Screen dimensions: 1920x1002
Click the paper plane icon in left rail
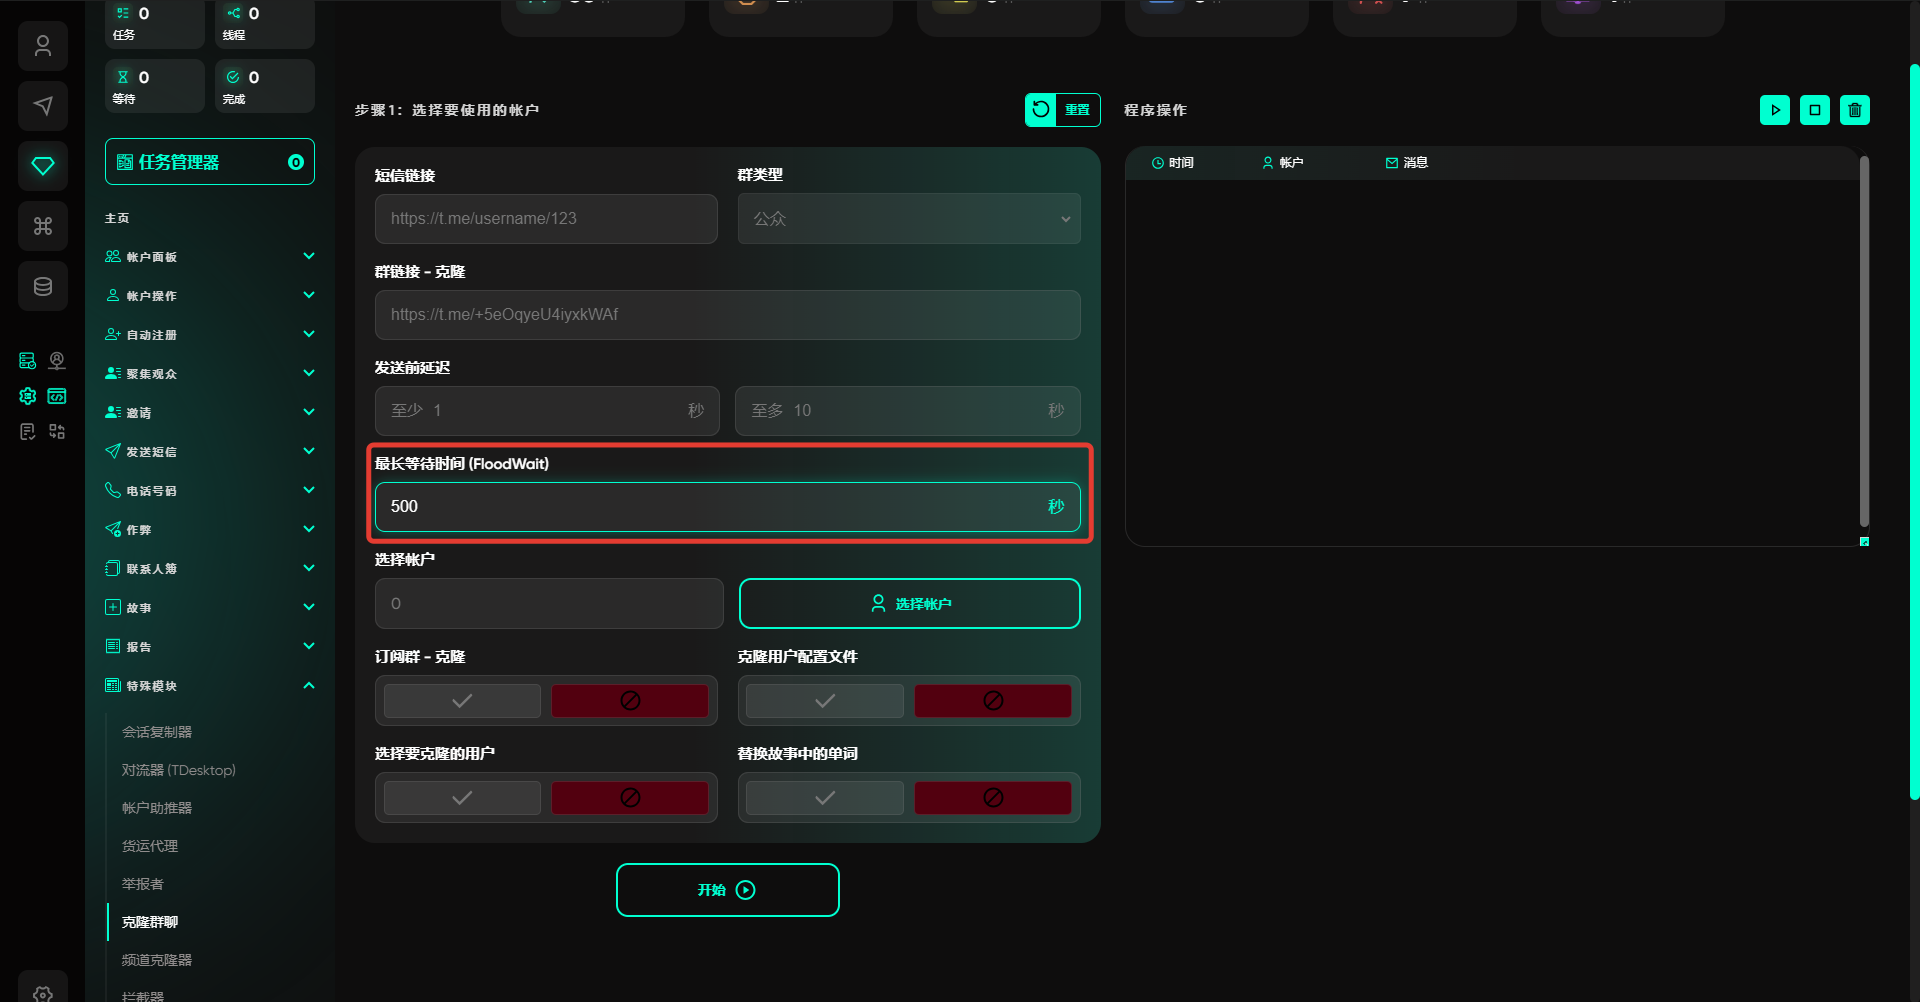43,106
